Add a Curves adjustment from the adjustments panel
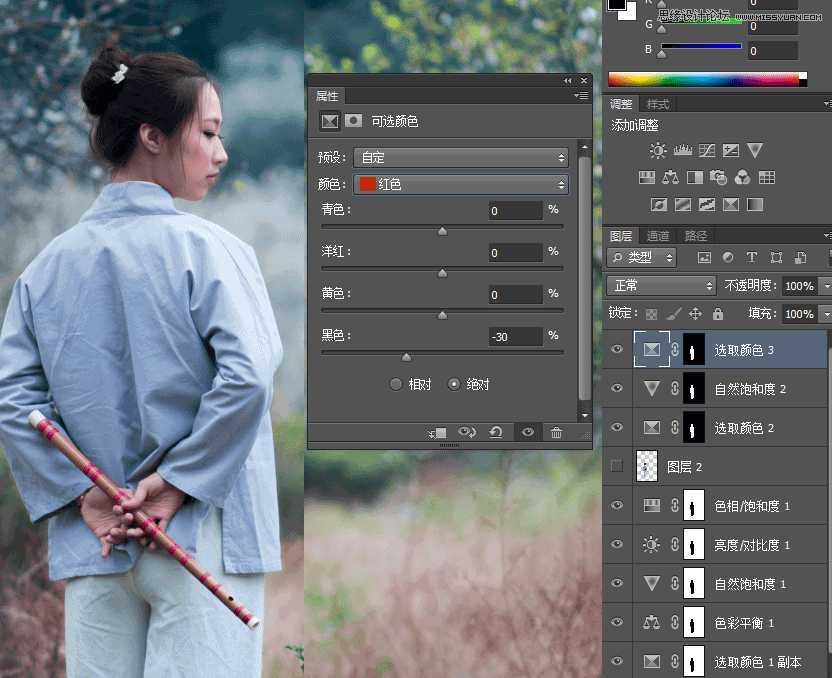 (708, 150)
